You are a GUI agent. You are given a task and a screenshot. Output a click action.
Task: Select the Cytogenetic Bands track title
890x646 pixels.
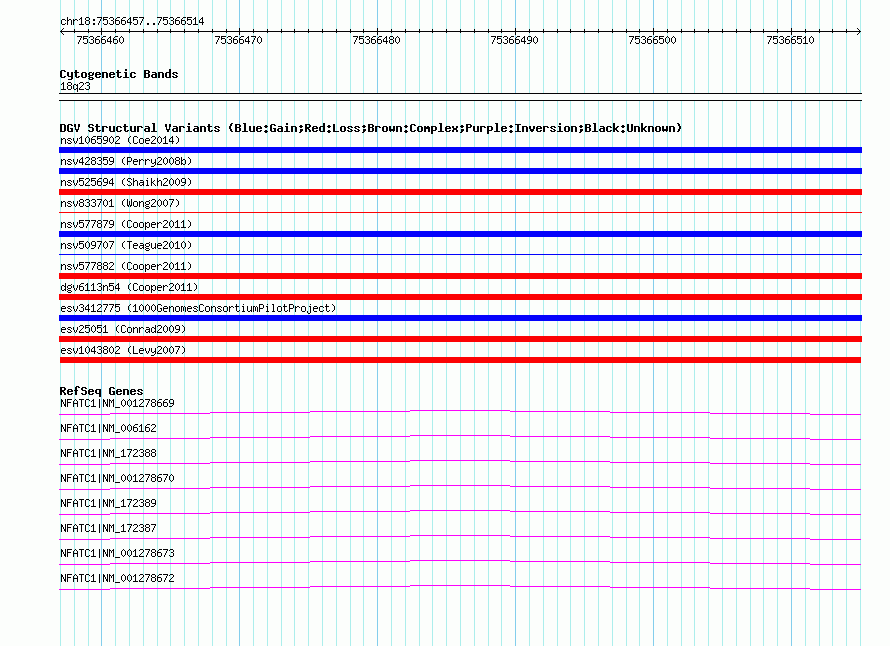[x=119, y=74]
